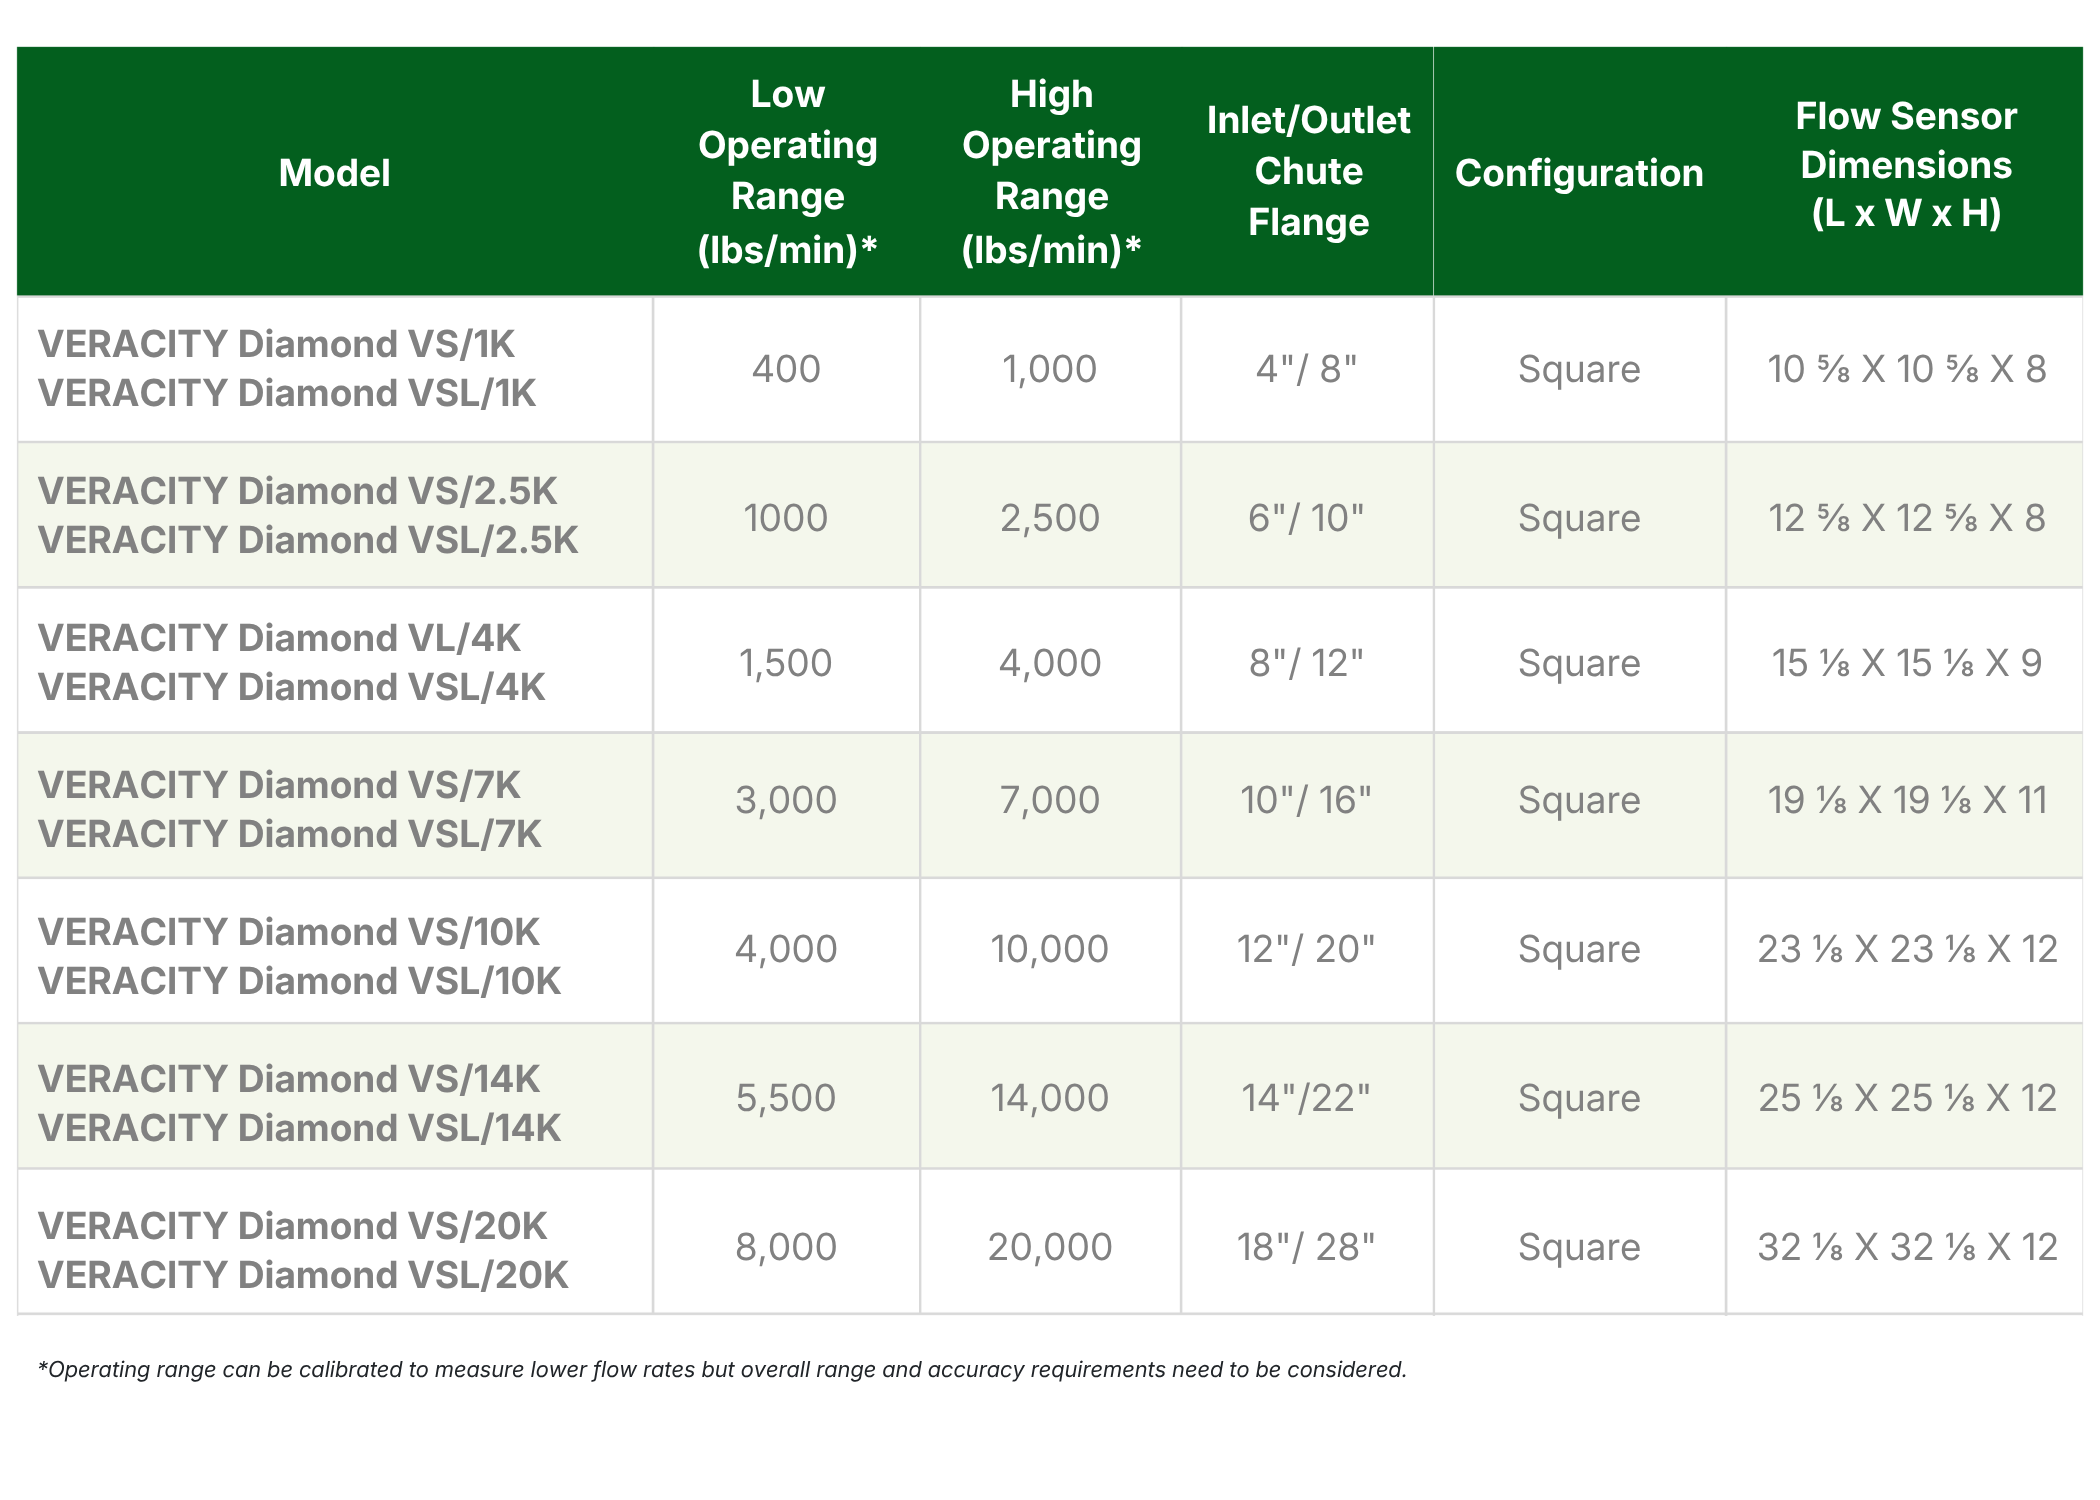2100x1500 pixels.
Task: Select the VERACITY Diamond VSL/2.5K model name
Action: (308, 540)
